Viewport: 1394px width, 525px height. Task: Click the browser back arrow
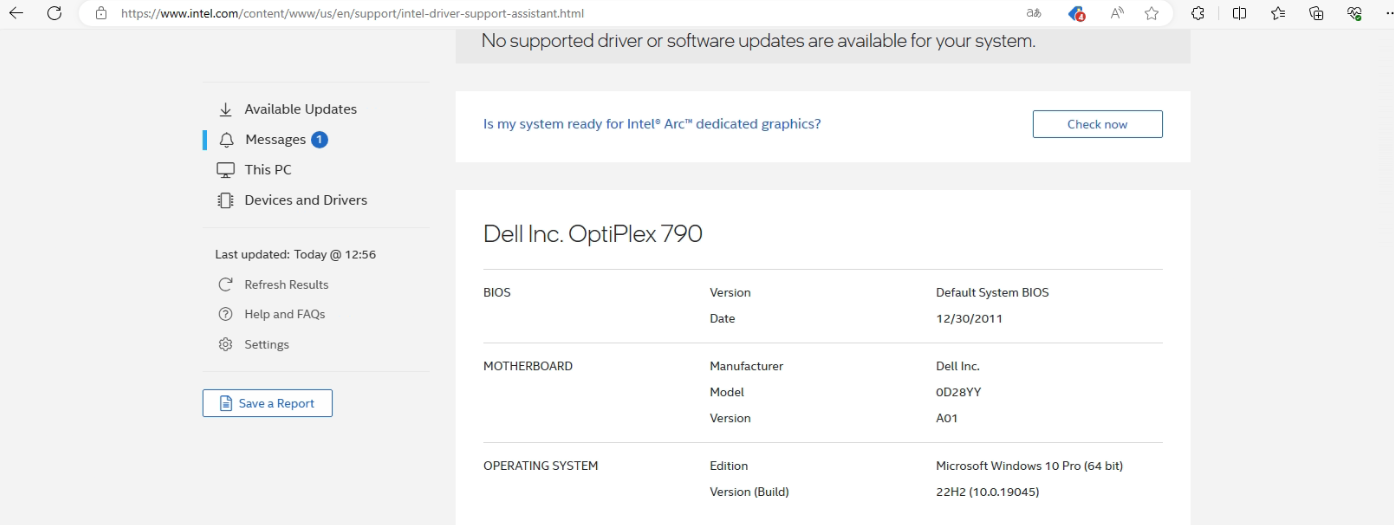pyautogui.click(x=16, y=13)
